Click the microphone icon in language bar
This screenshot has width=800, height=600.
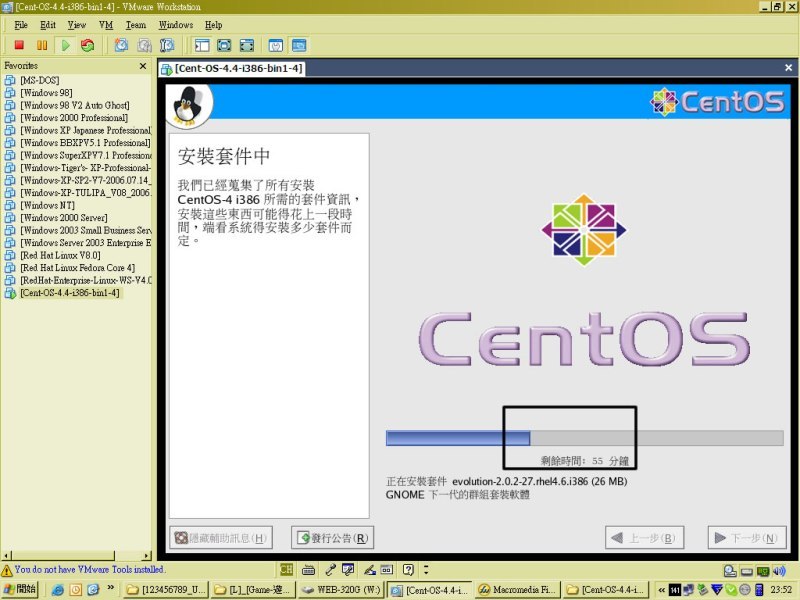pyautogui.click(x=330, y=569)
